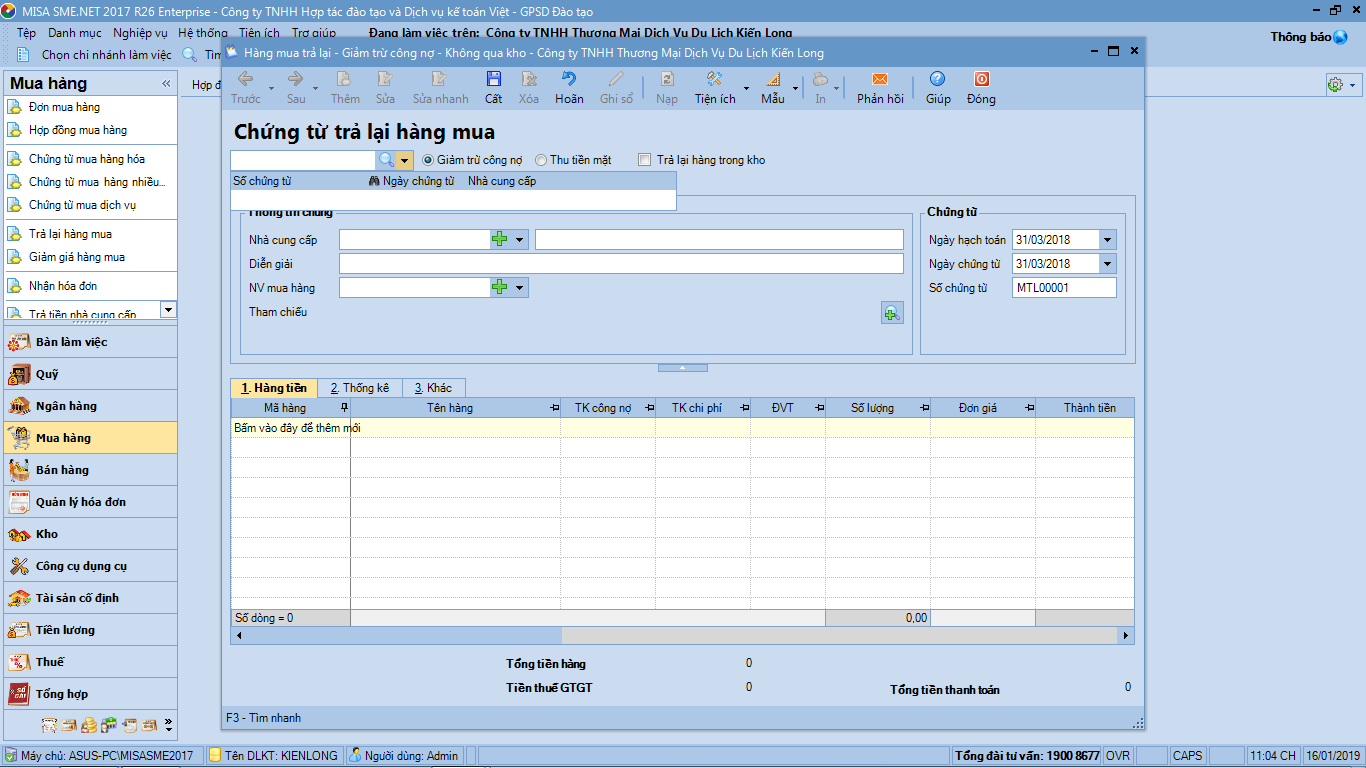Click Bấm vào đây để thêm mới row
Viewport: 1366px width, 768px height.
point(682,428)
